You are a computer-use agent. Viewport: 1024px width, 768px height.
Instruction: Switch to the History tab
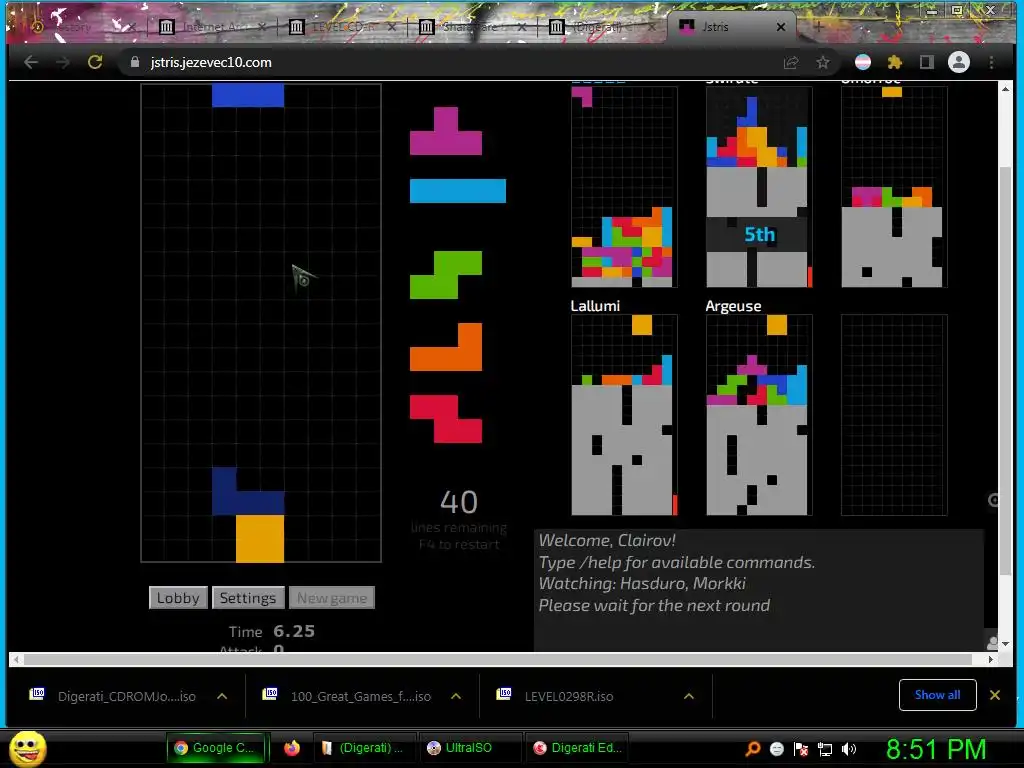[82, 27]
